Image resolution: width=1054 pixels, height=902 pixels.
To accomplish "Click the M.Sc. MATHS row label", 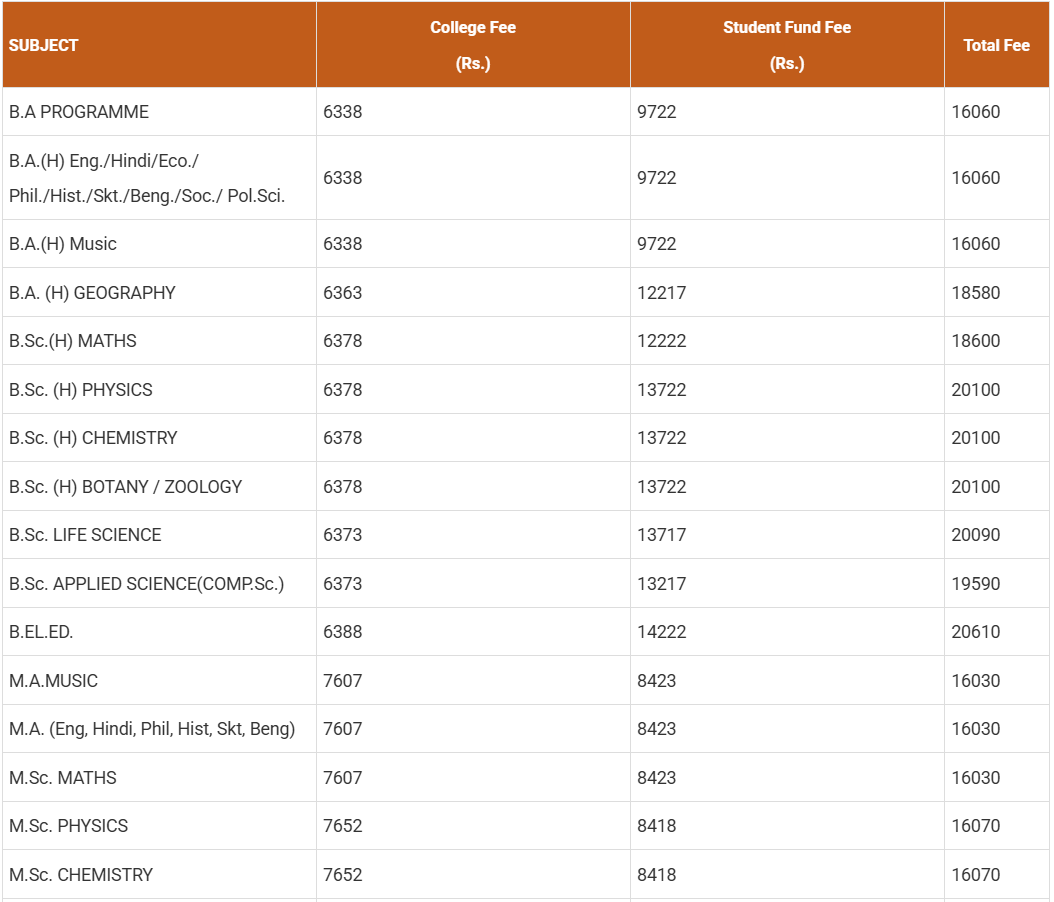I will pyautogui.click(x=63, y=778).
